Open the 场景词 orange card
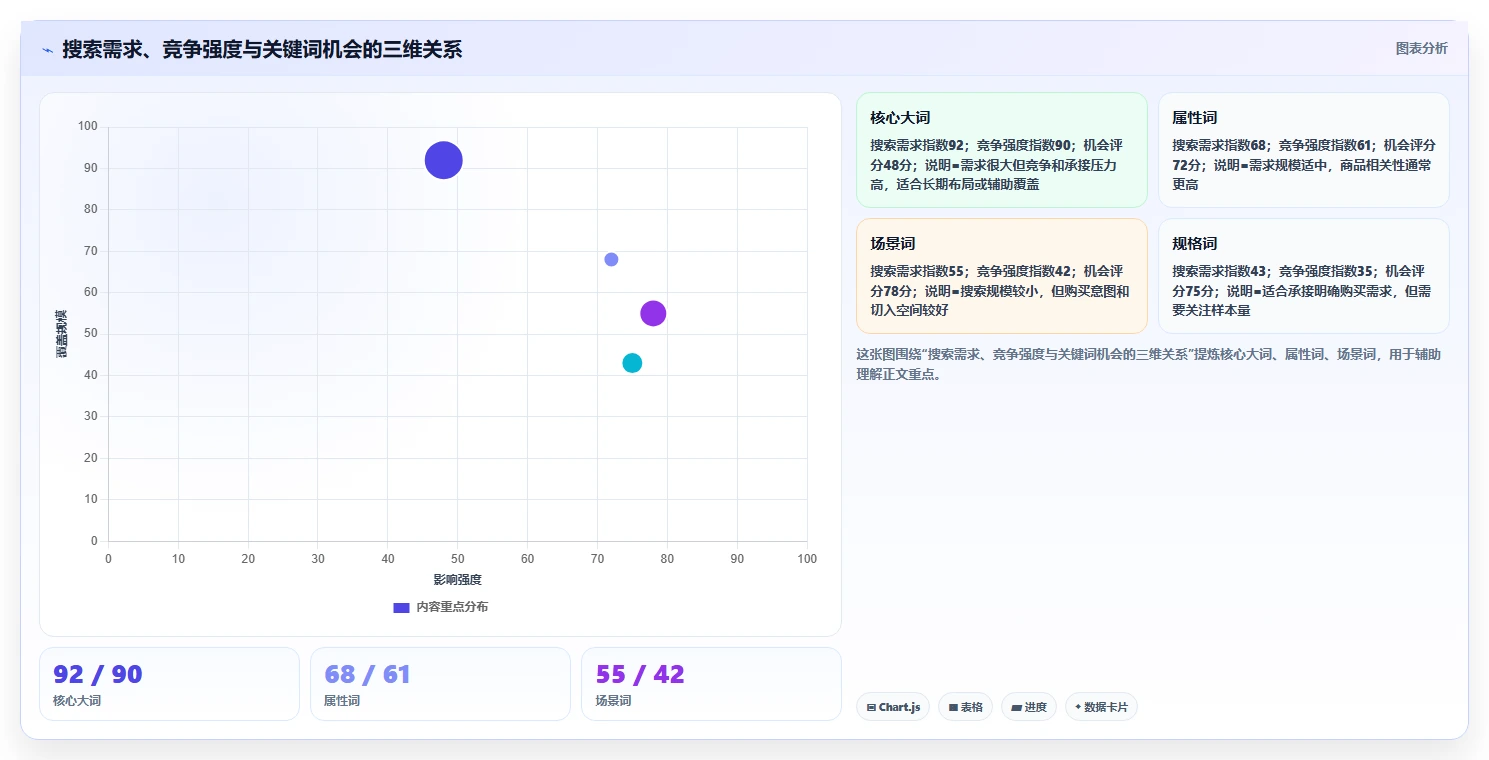This screenshot has height=760, width=1489. point(1001,276)
